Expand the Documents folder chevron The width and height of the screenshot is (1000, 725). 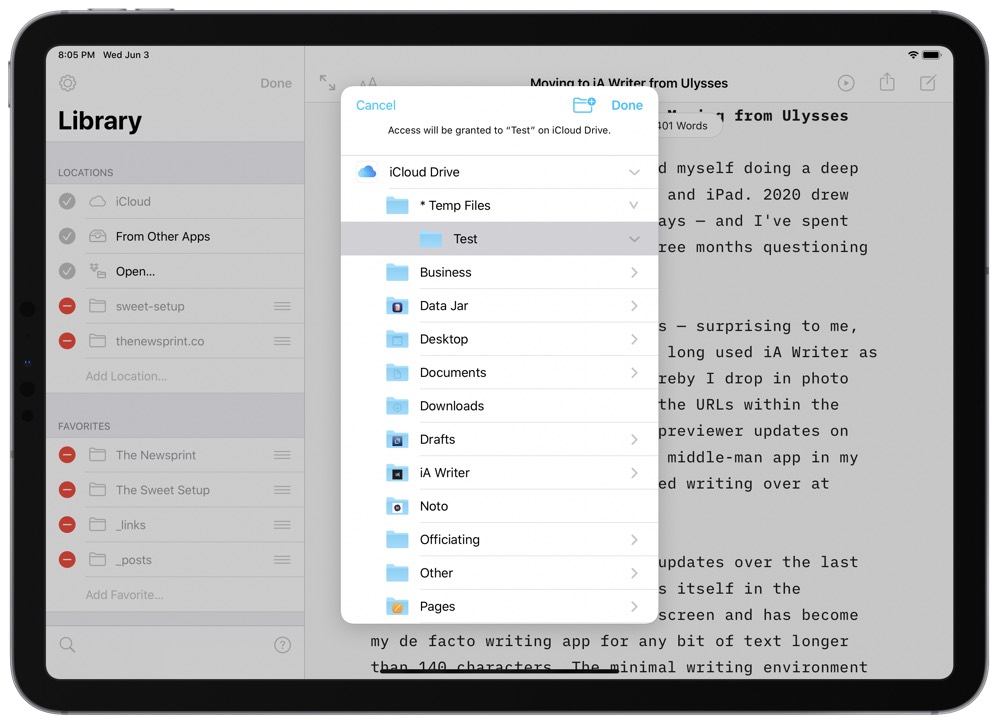(x=634, y=372)
